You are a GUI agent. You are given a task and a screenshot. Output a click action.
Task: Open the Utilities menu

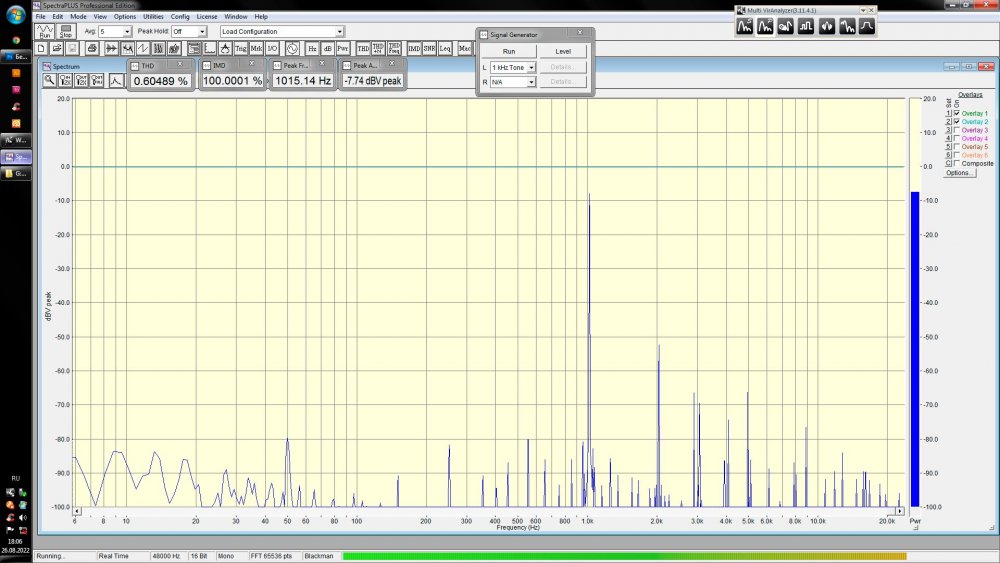[153, 17]
